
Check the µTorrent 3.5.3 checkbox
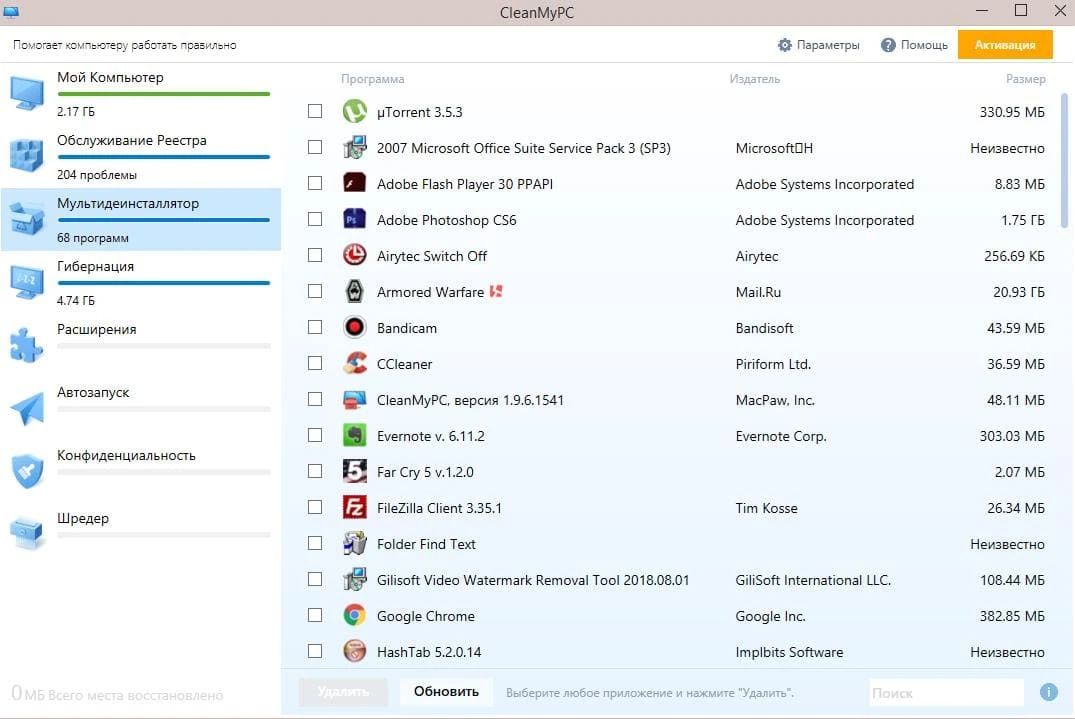[315, 111]
